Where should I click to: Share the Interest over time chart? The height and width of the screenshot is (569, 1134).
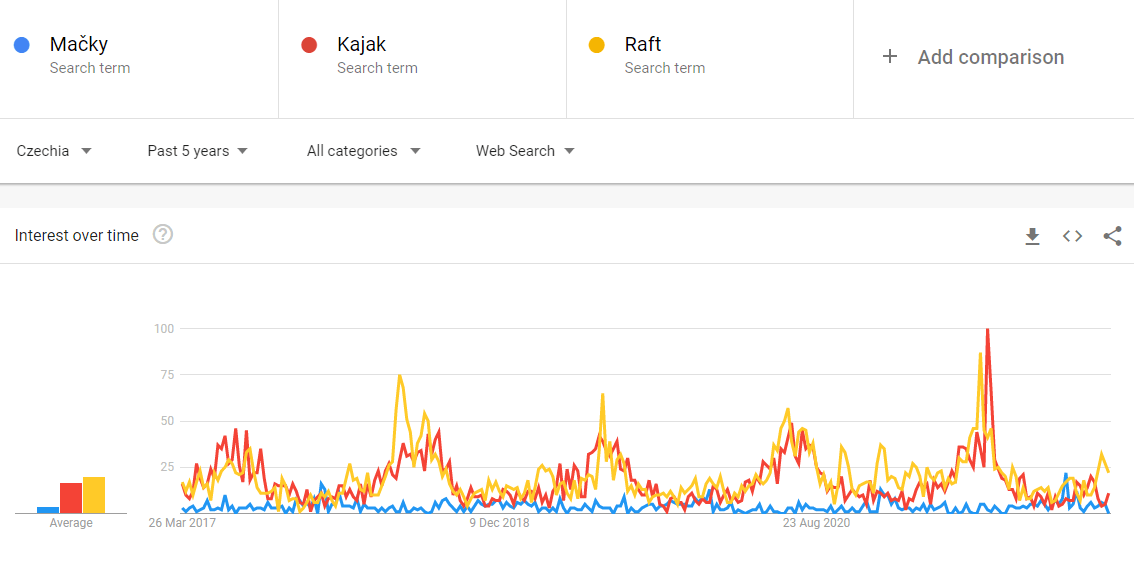point(1112,236)
